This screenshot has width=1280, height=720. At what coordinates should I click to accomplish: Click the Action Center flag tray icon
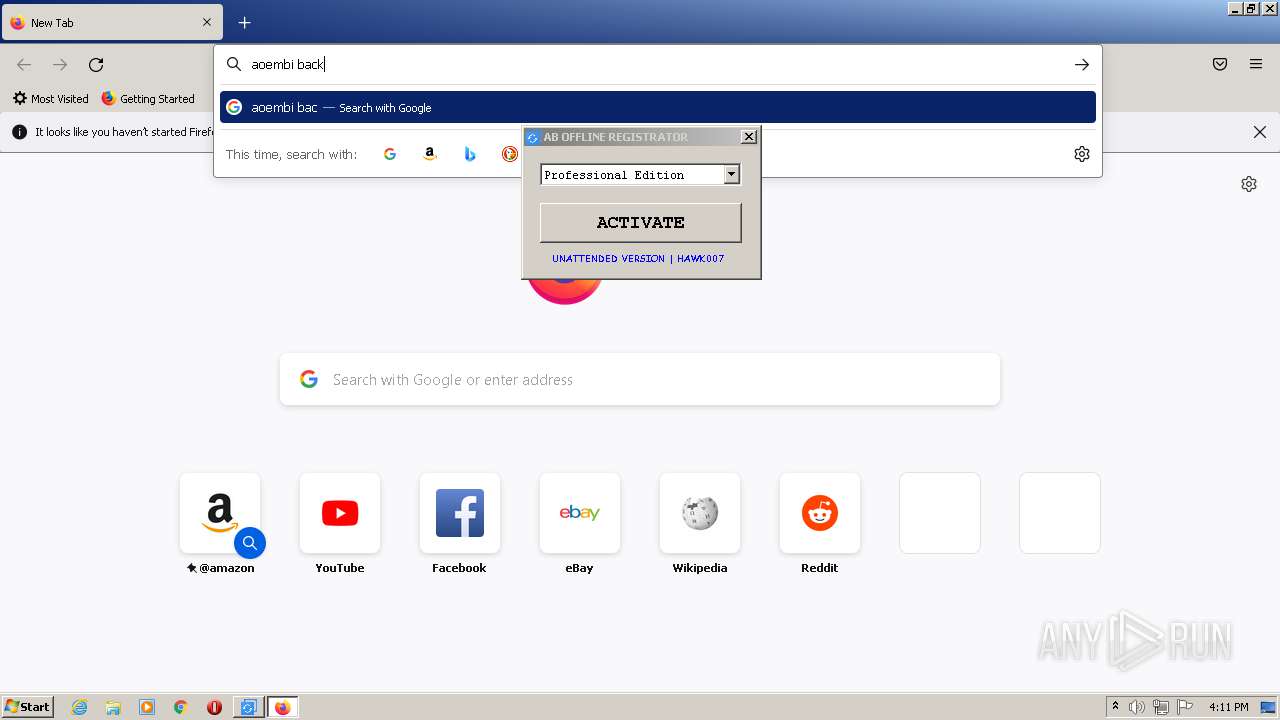tap(1185, 707)
